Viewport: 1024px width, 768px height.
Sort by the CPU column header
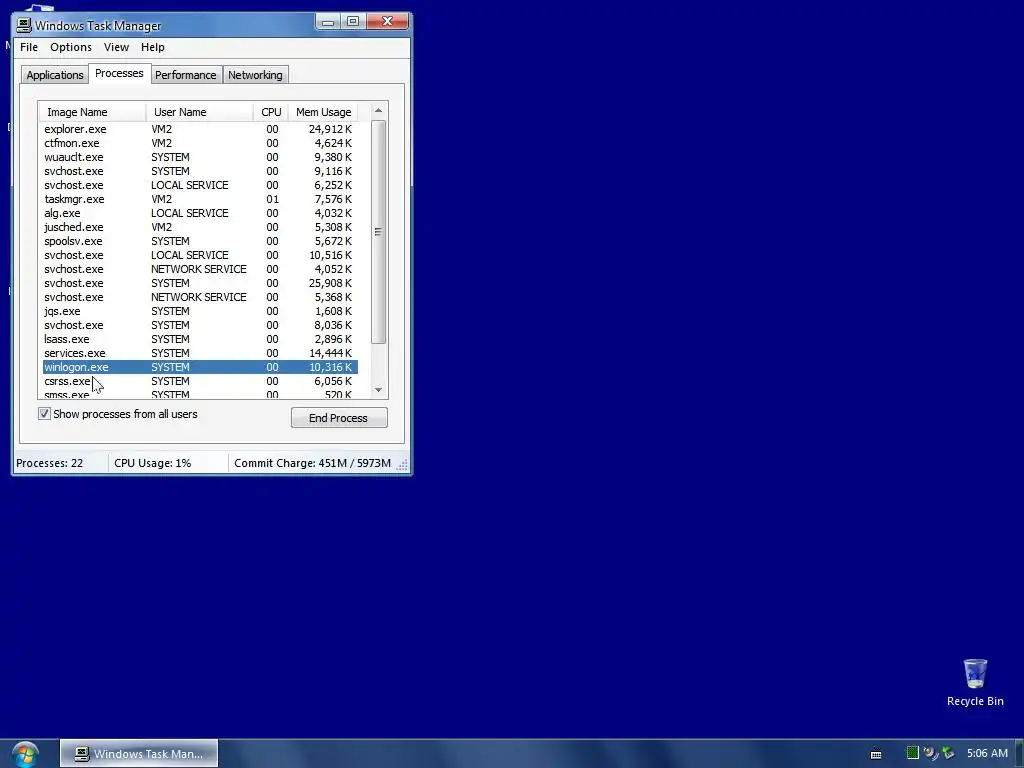271,112
